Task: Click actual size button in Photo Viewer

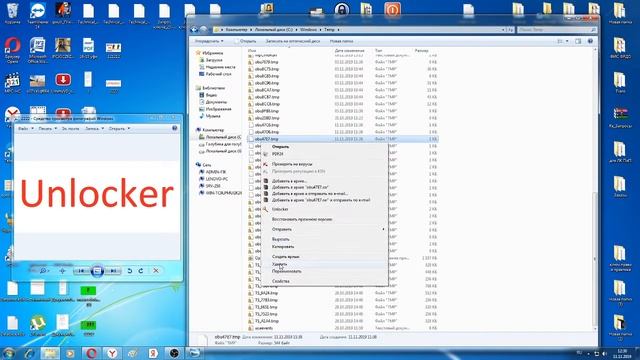Action: click(62, 271)
